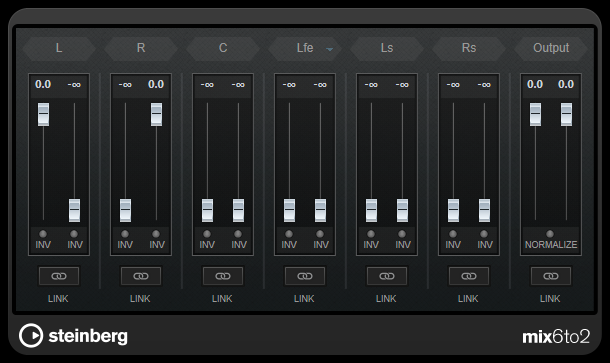
Task: Click the Rs channel right fader handle
Action: pos(484,210)
